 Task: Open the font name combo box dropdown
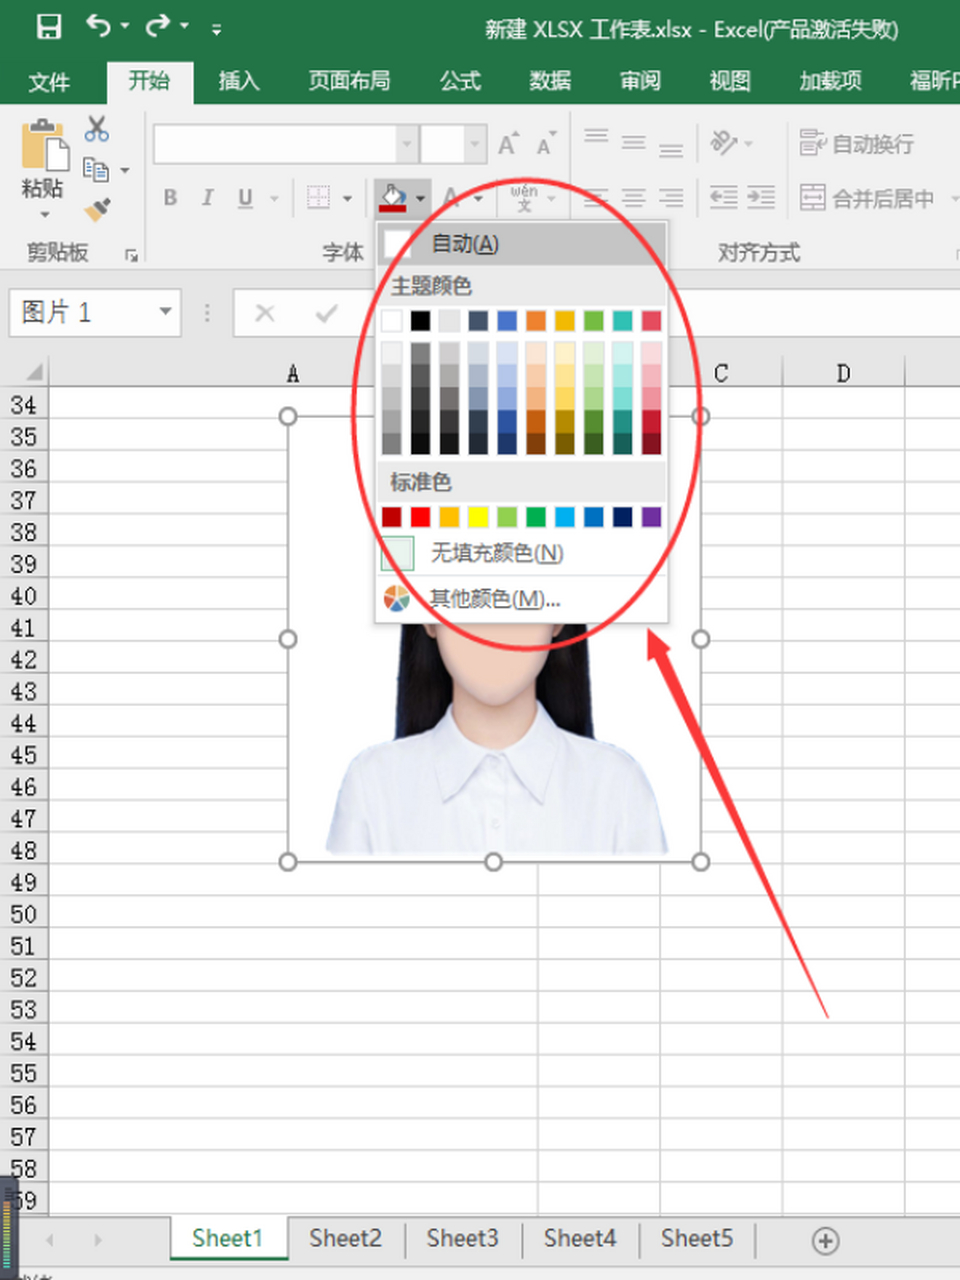point(407,144)
